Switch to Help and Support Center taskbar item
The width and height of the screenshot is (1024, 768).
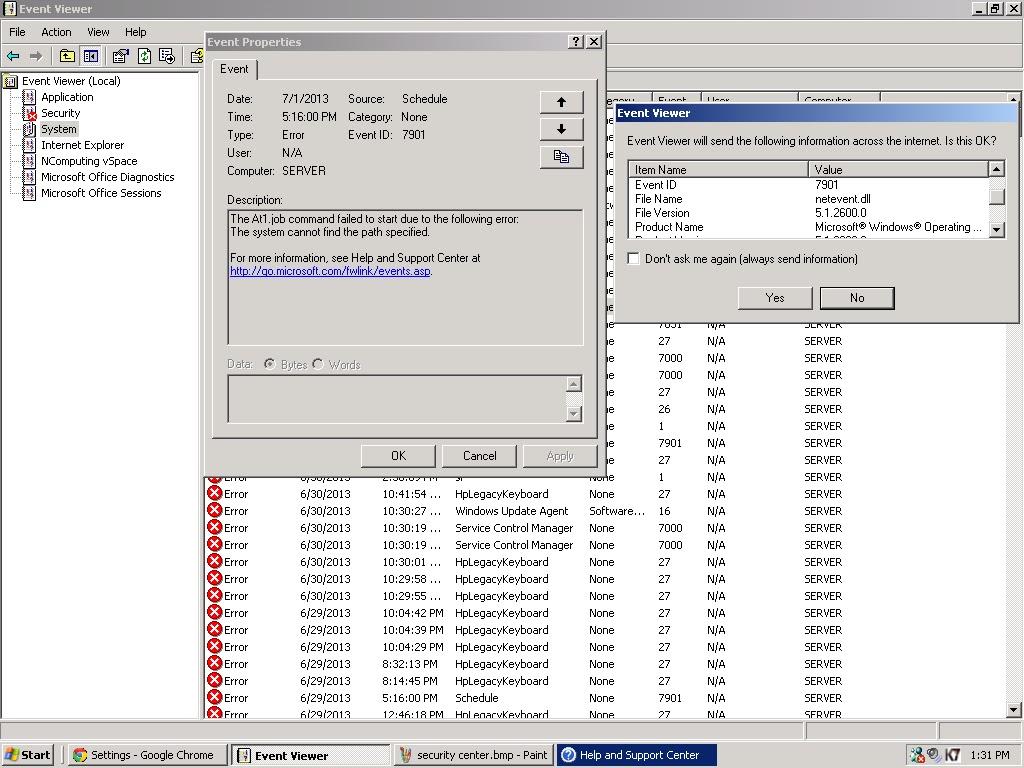(x=637, y=755)
